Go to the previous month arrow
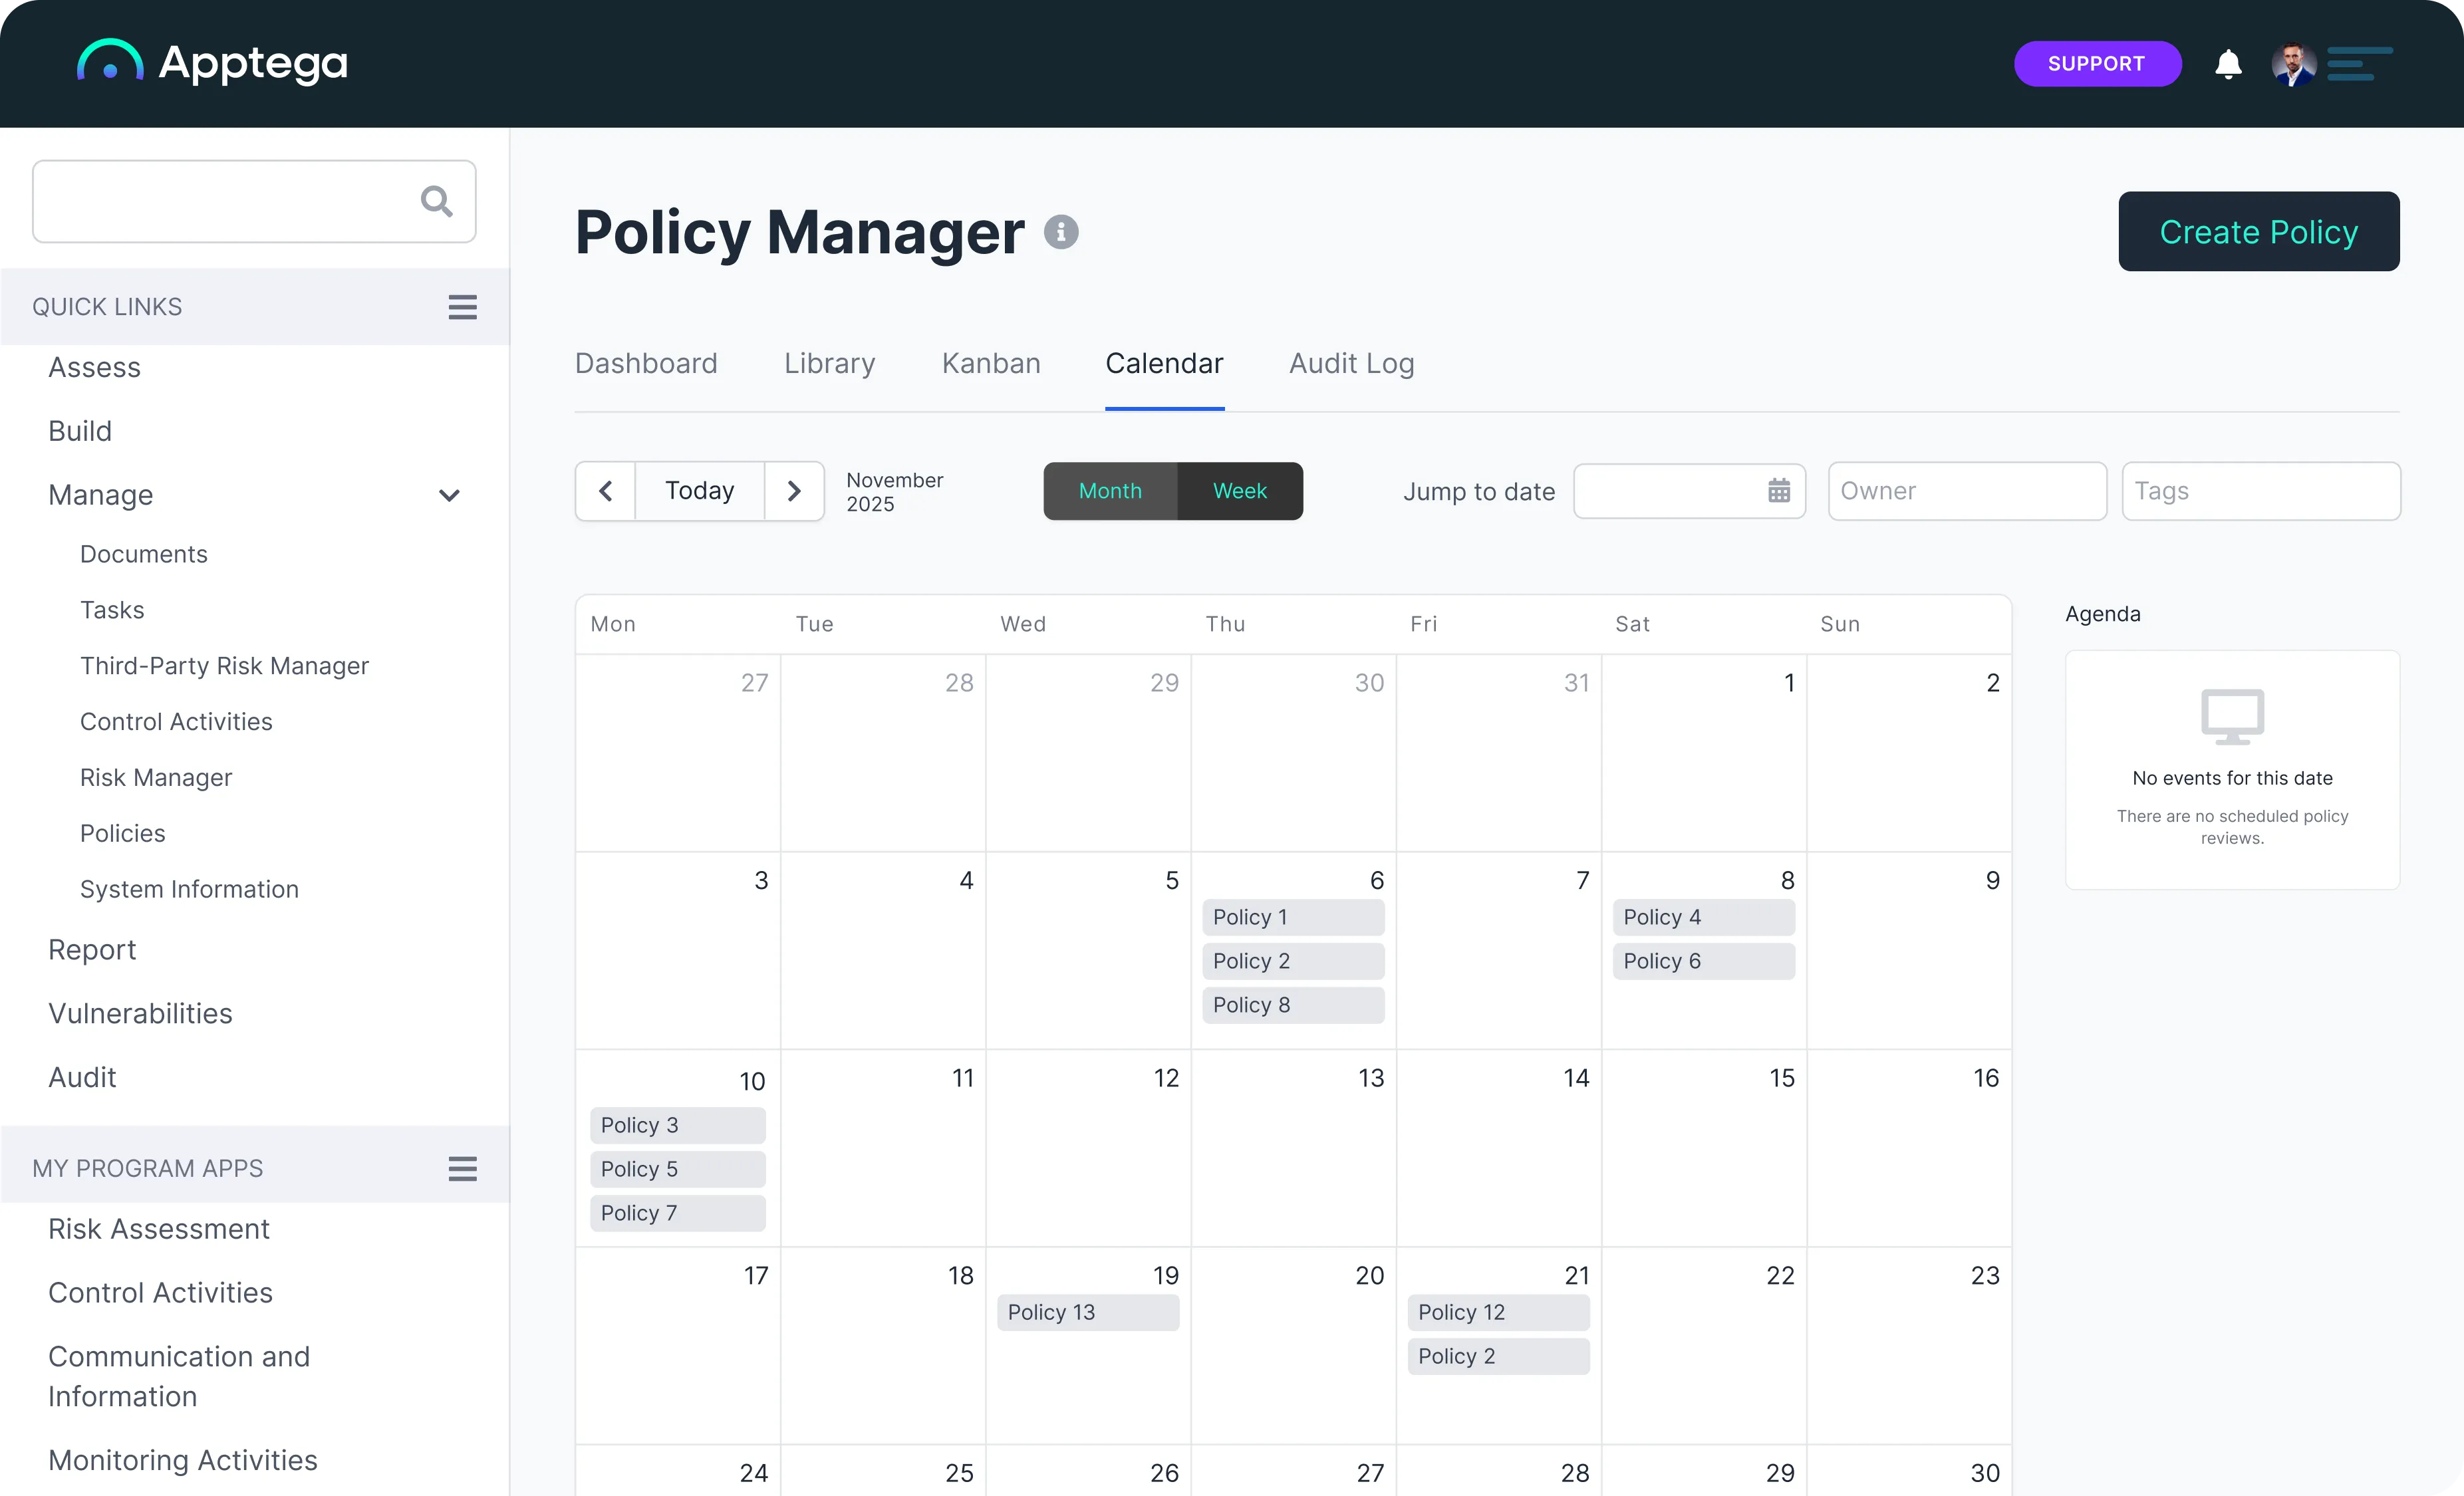Screen dimensions: 2464x1496 coord(605,491)
